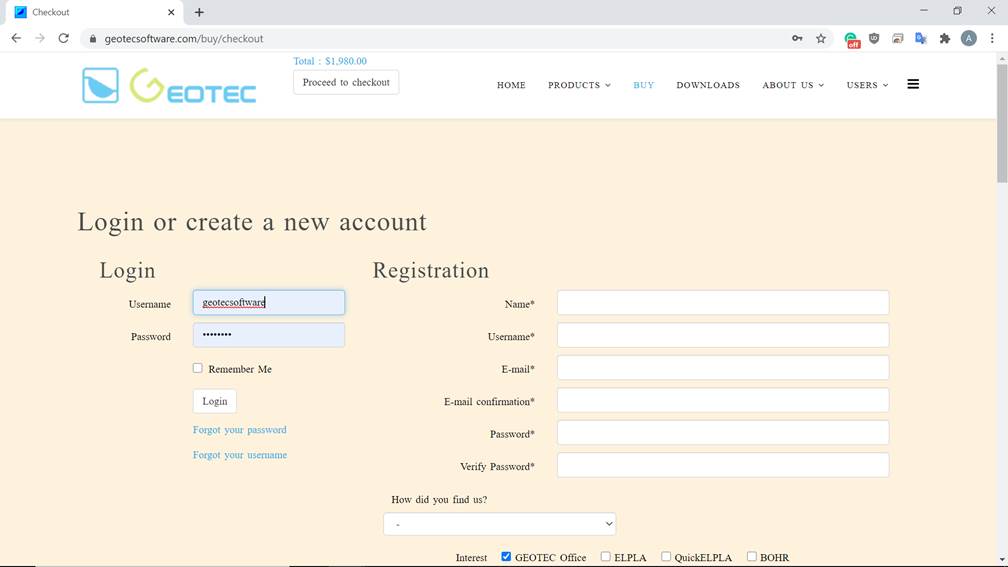Click the Login or create a new account heading

pyautogui.click(x=252, y=222)
